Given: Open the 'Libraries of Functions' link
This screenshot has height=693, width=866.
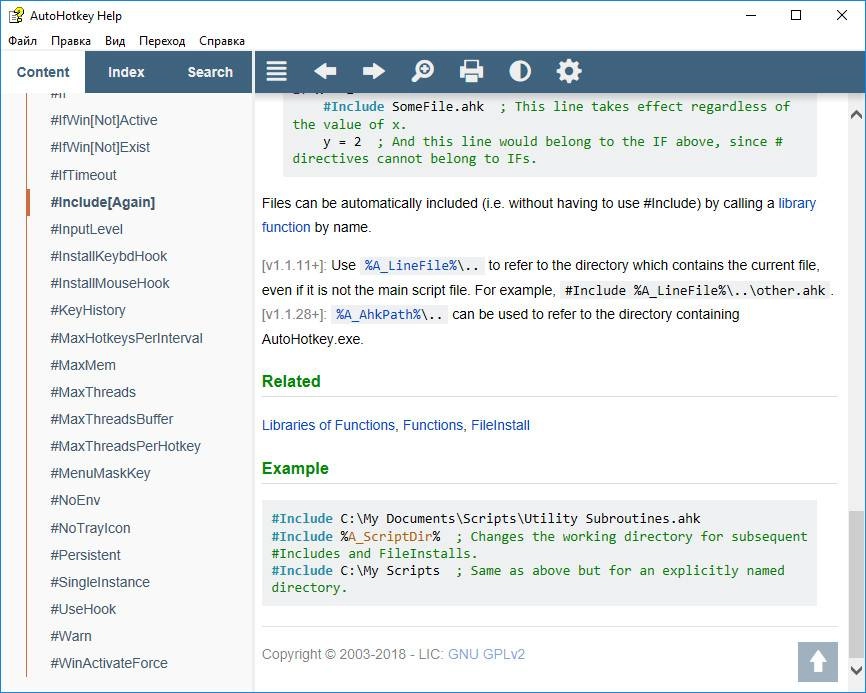Looking at the screenshot, I should coord(328,425).
